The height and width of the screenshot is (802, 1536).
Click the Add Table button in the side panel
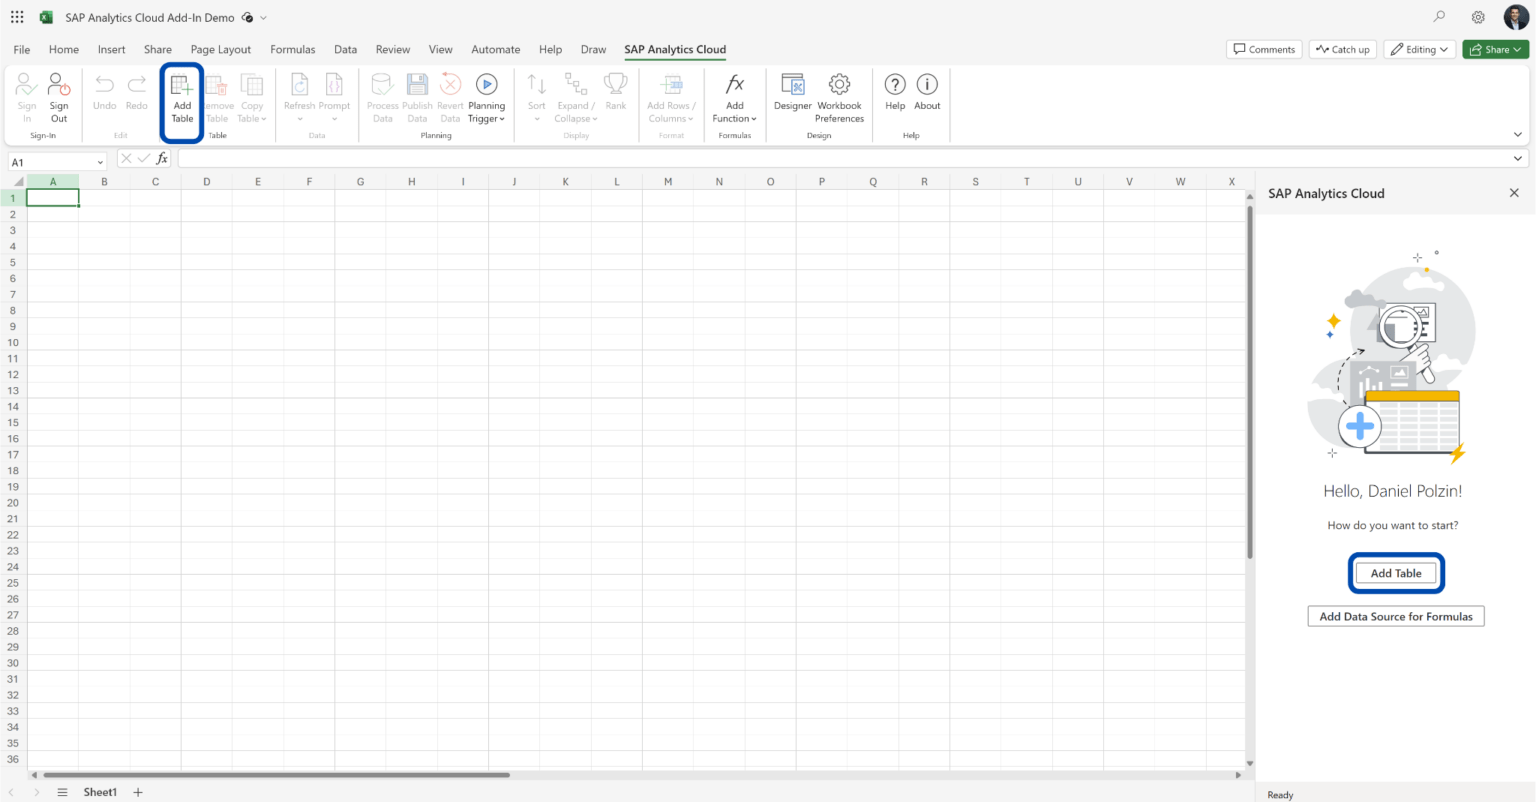coord(1396,573)
